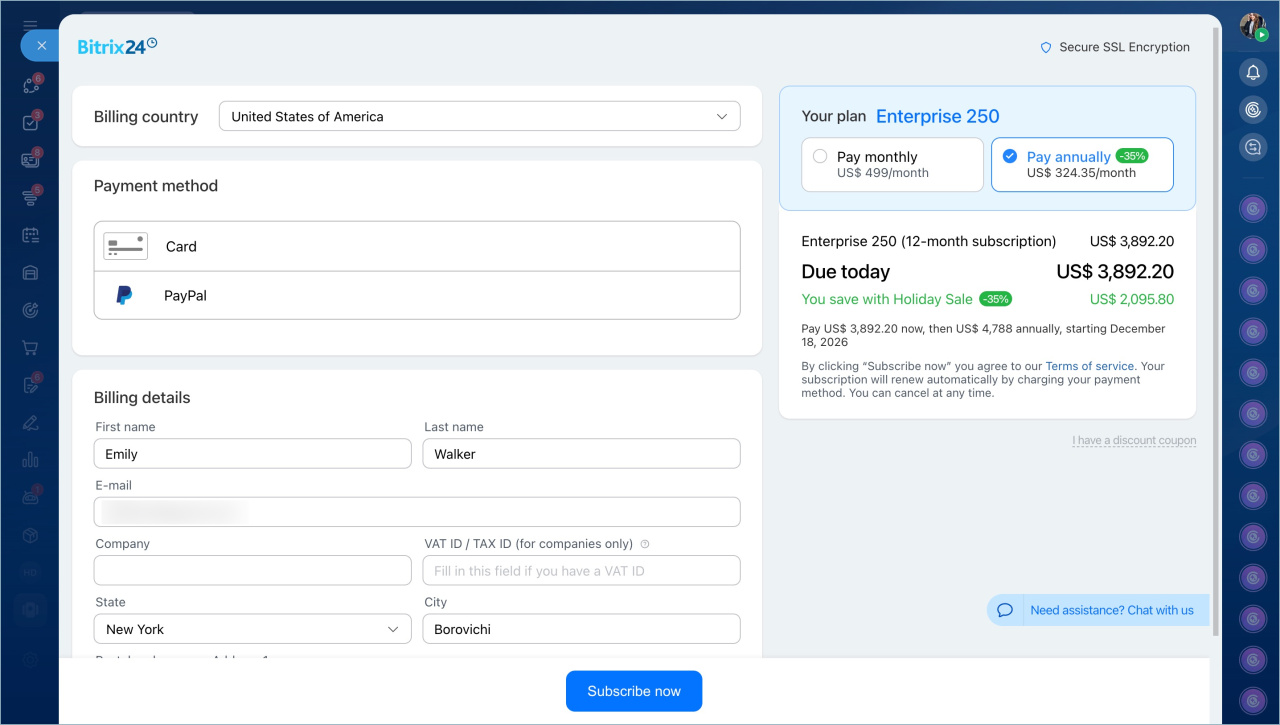This screenshot has width=1280, height=725.
Task: Click the City field containing Borovichi
Action: 582,629
